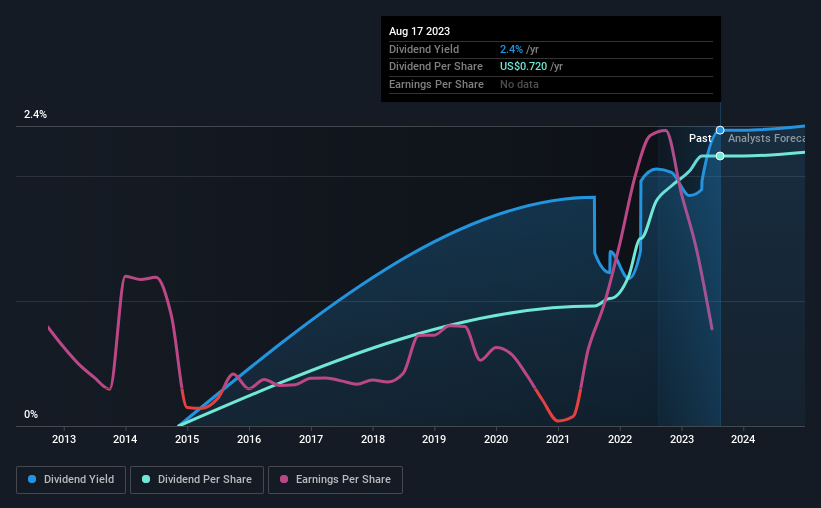Click the blue Dividend Yield legend dot
Image resolution: width=821 pixels, height=508 pixels.
[x=32, y=479]
